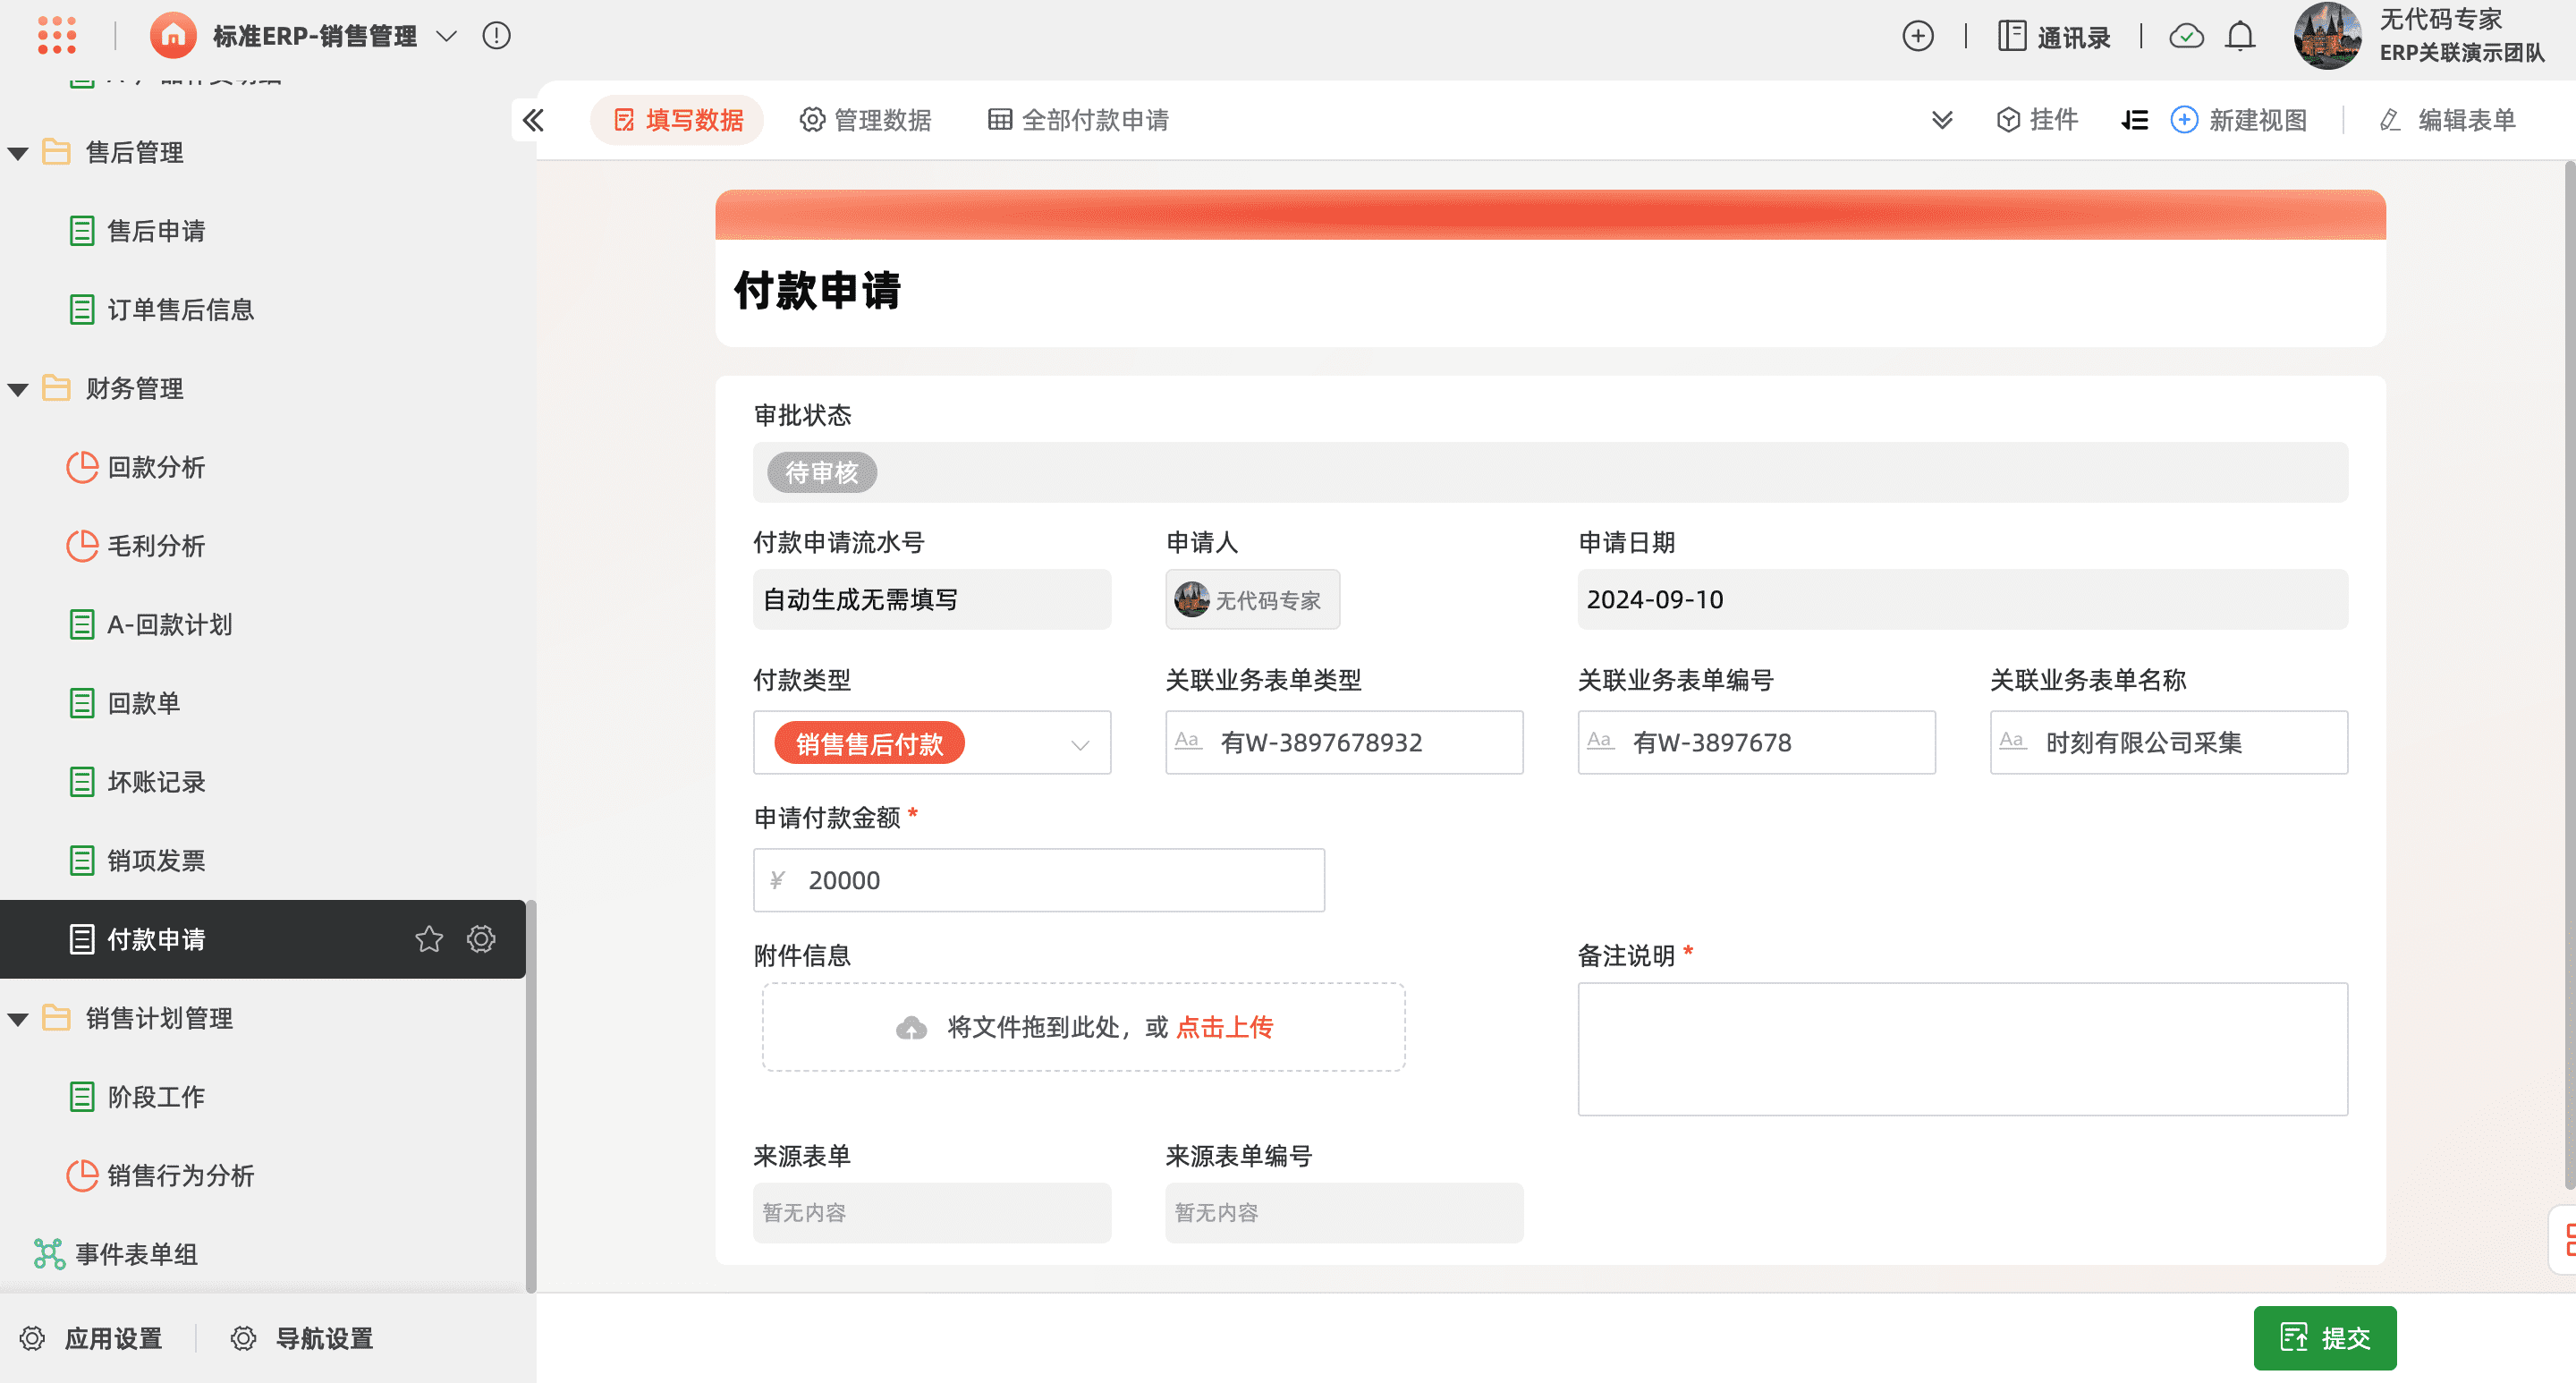Click the plus circle icon in top bar
The image size is (2576, 1383).
(x=1917, y=36)
